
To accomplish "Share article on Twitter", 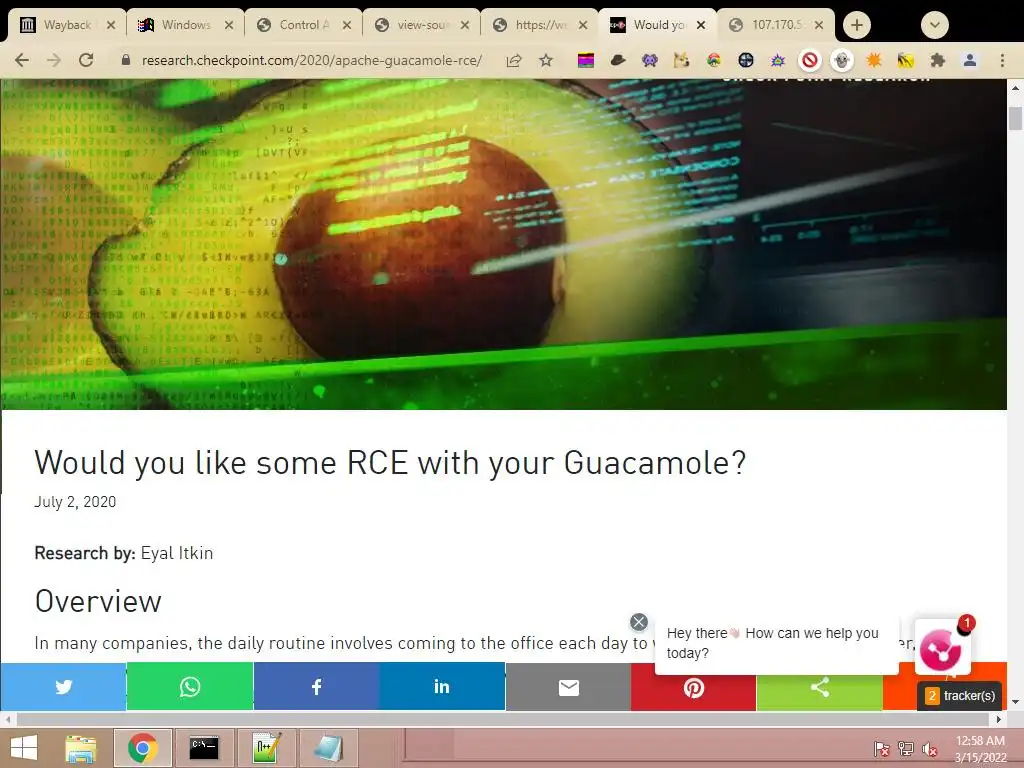I will [x=63, y=686].
